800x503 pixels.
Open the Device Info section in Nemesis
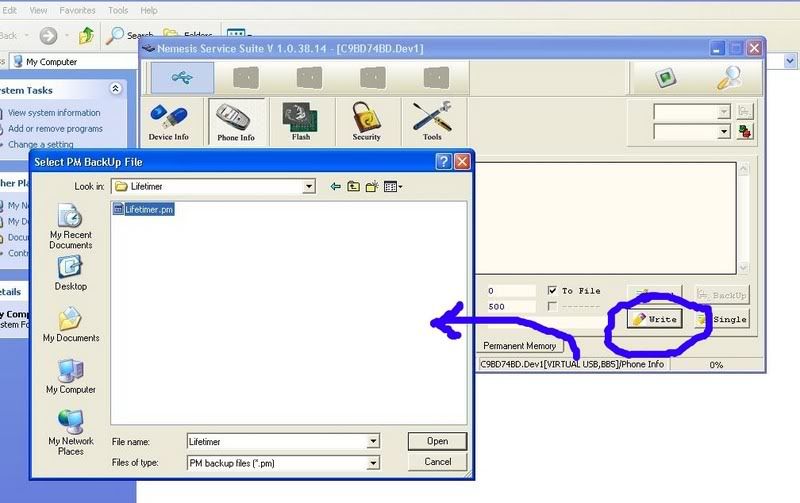tap(168, 122)
